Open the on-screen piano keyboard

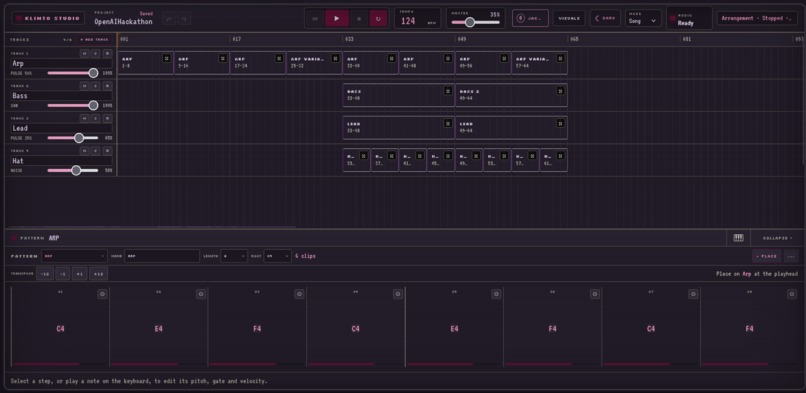pos(738,238)
